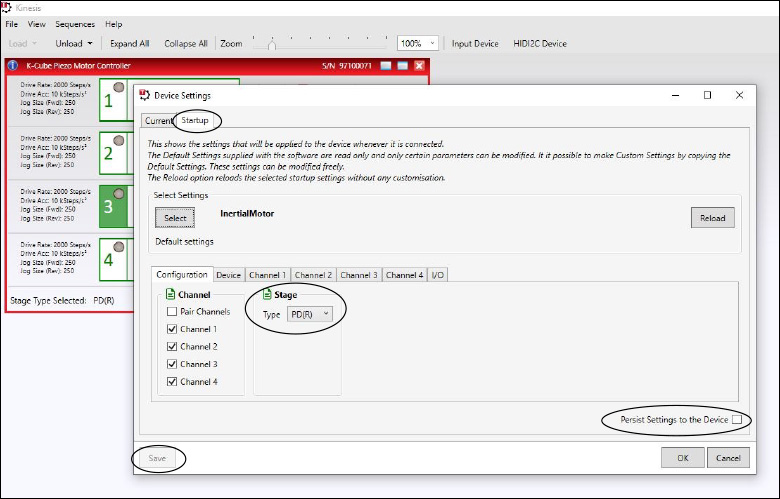The image size is (780, 499).
Task: Tick Persist Settings to the Device
Action: [x=737, y=420]
